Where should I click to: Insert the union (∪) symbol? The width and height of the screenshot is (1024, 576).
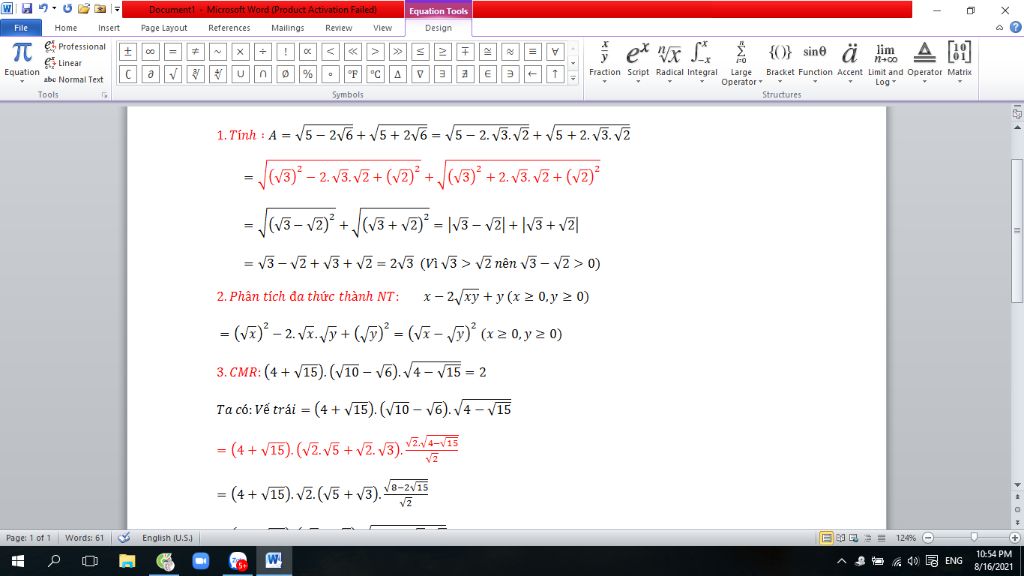(240, 74)
